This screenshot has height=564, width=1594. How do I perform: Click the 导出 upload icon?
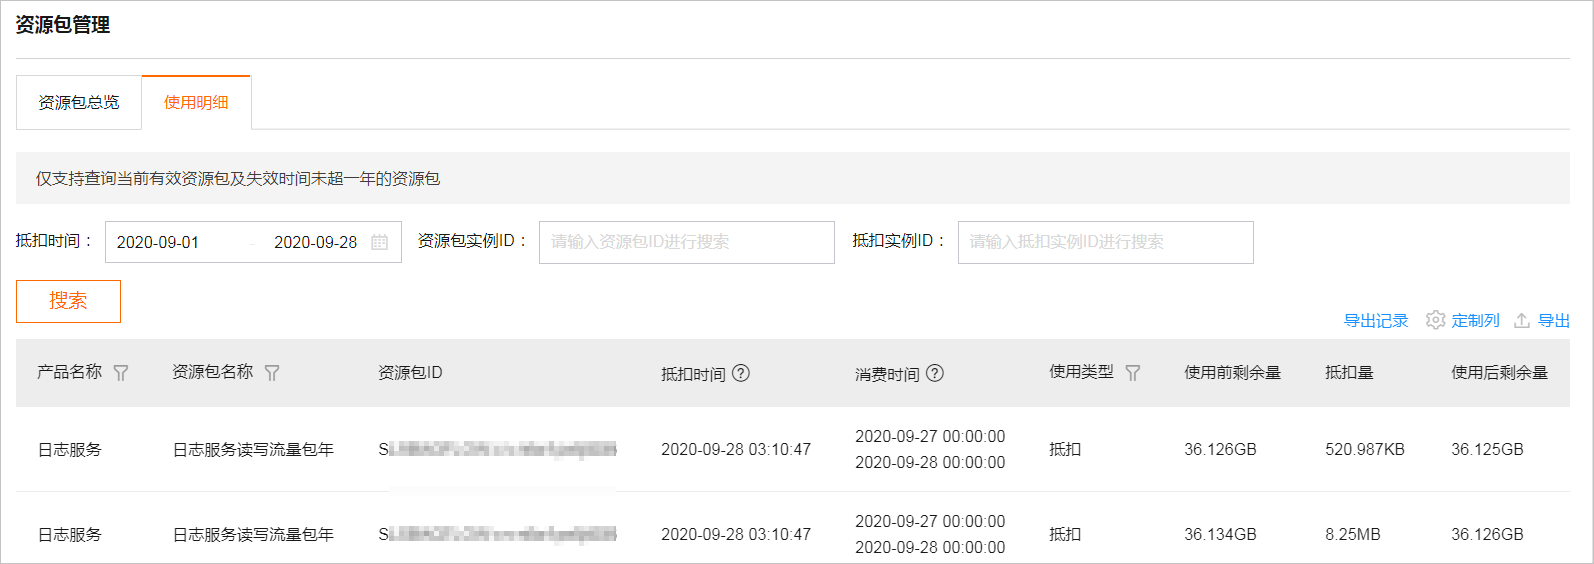point(1522,320)
